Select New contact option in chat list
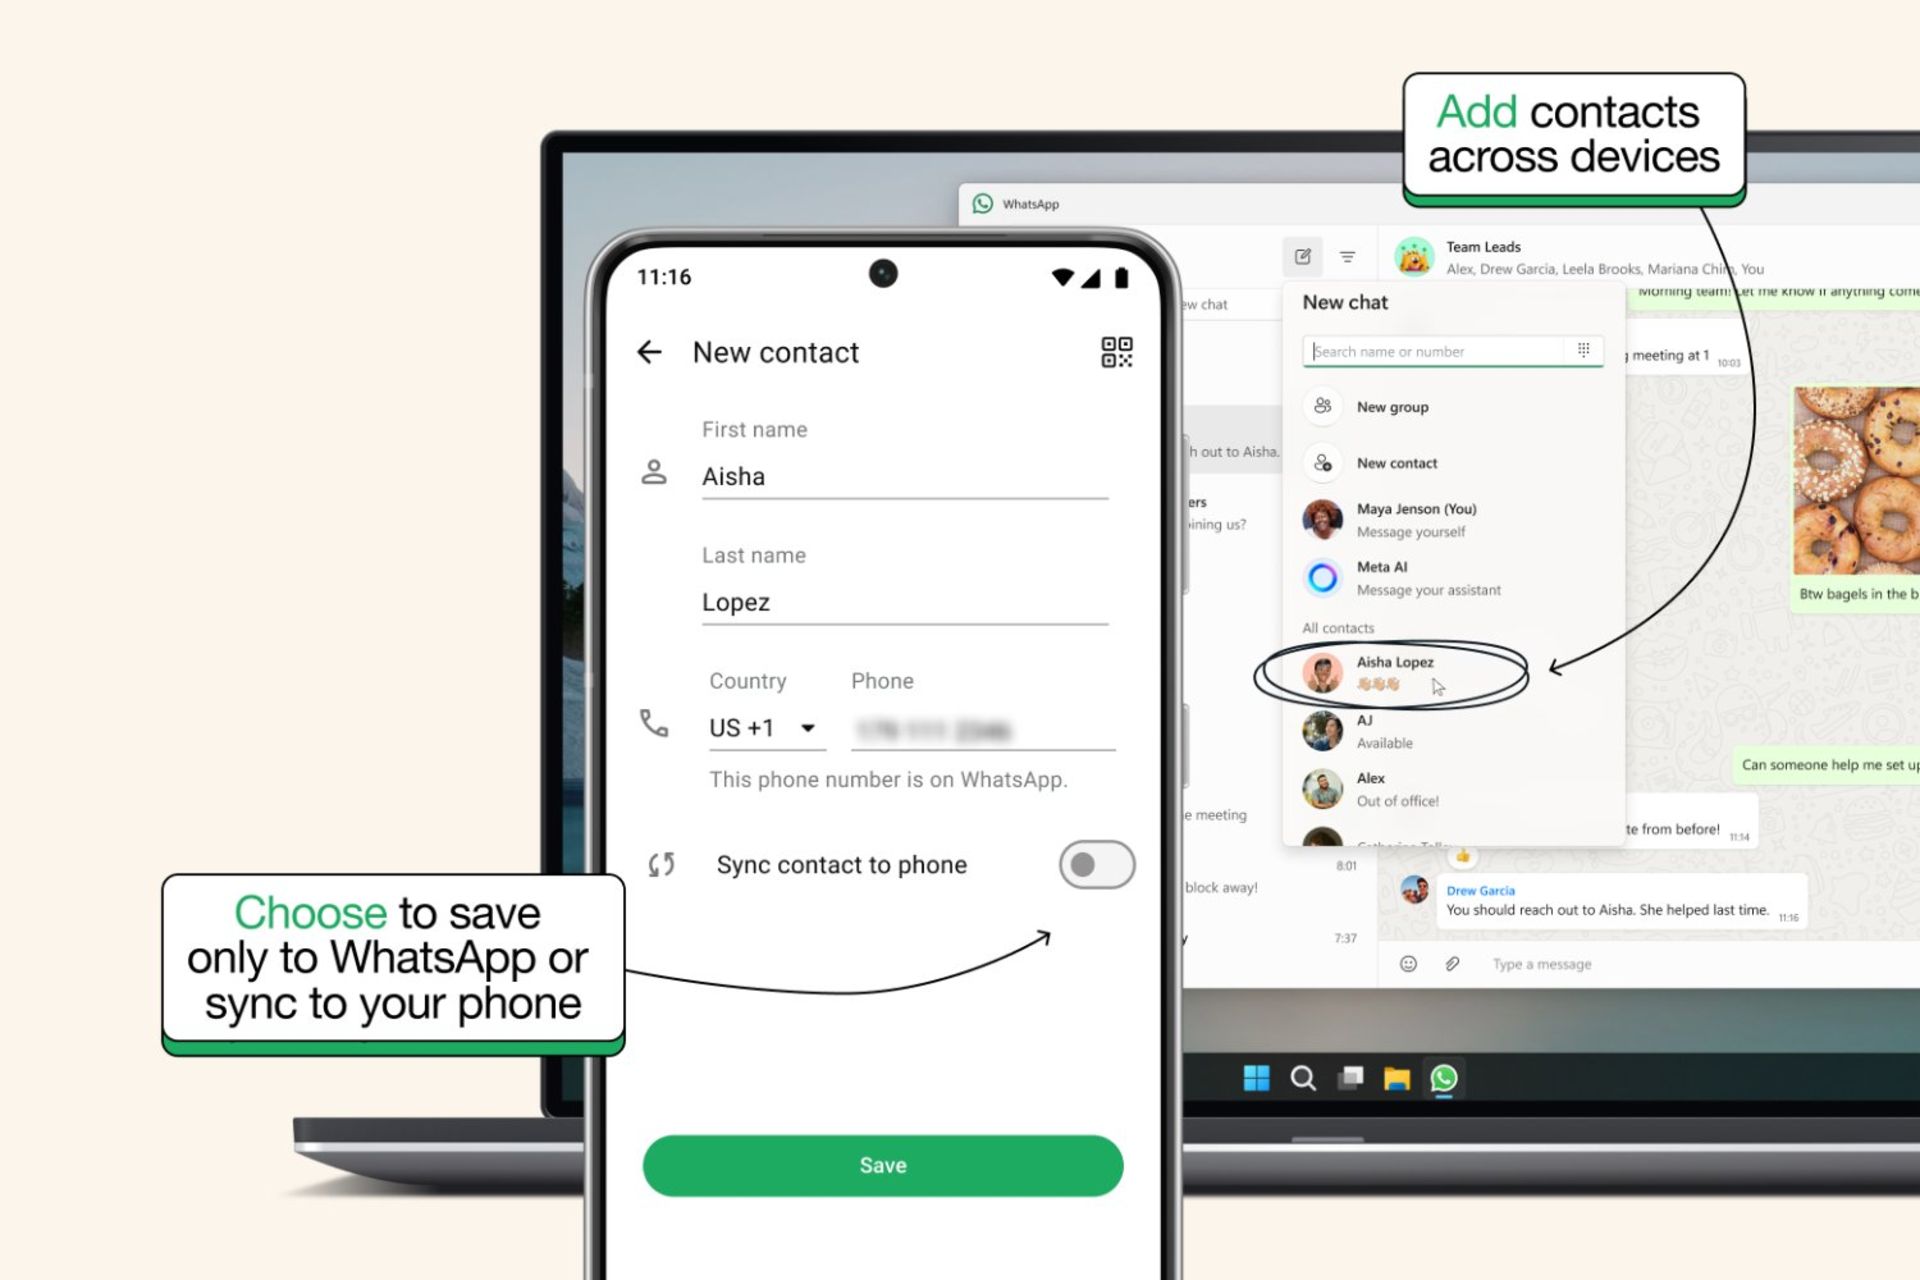This screenshot has height=1280, width=1920. click(x=1397, y=463)
